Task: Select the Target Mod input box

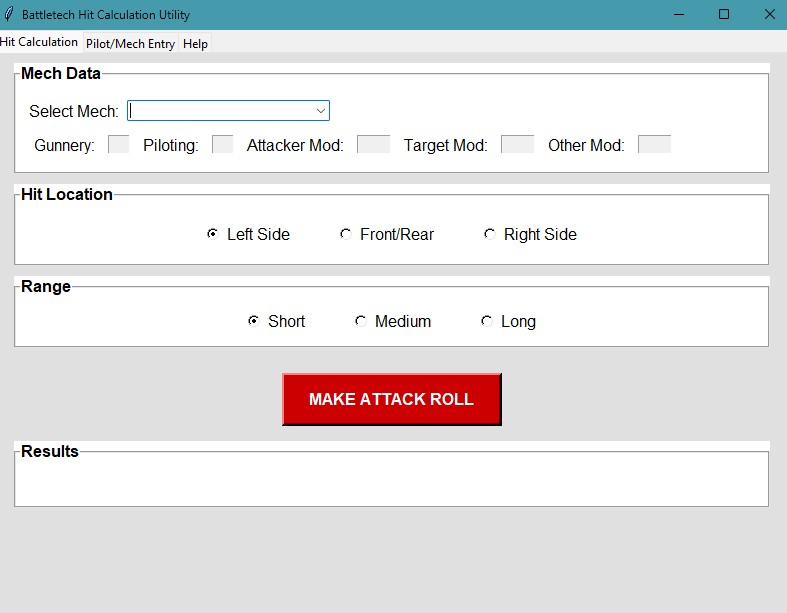Action: click(517, 144)
